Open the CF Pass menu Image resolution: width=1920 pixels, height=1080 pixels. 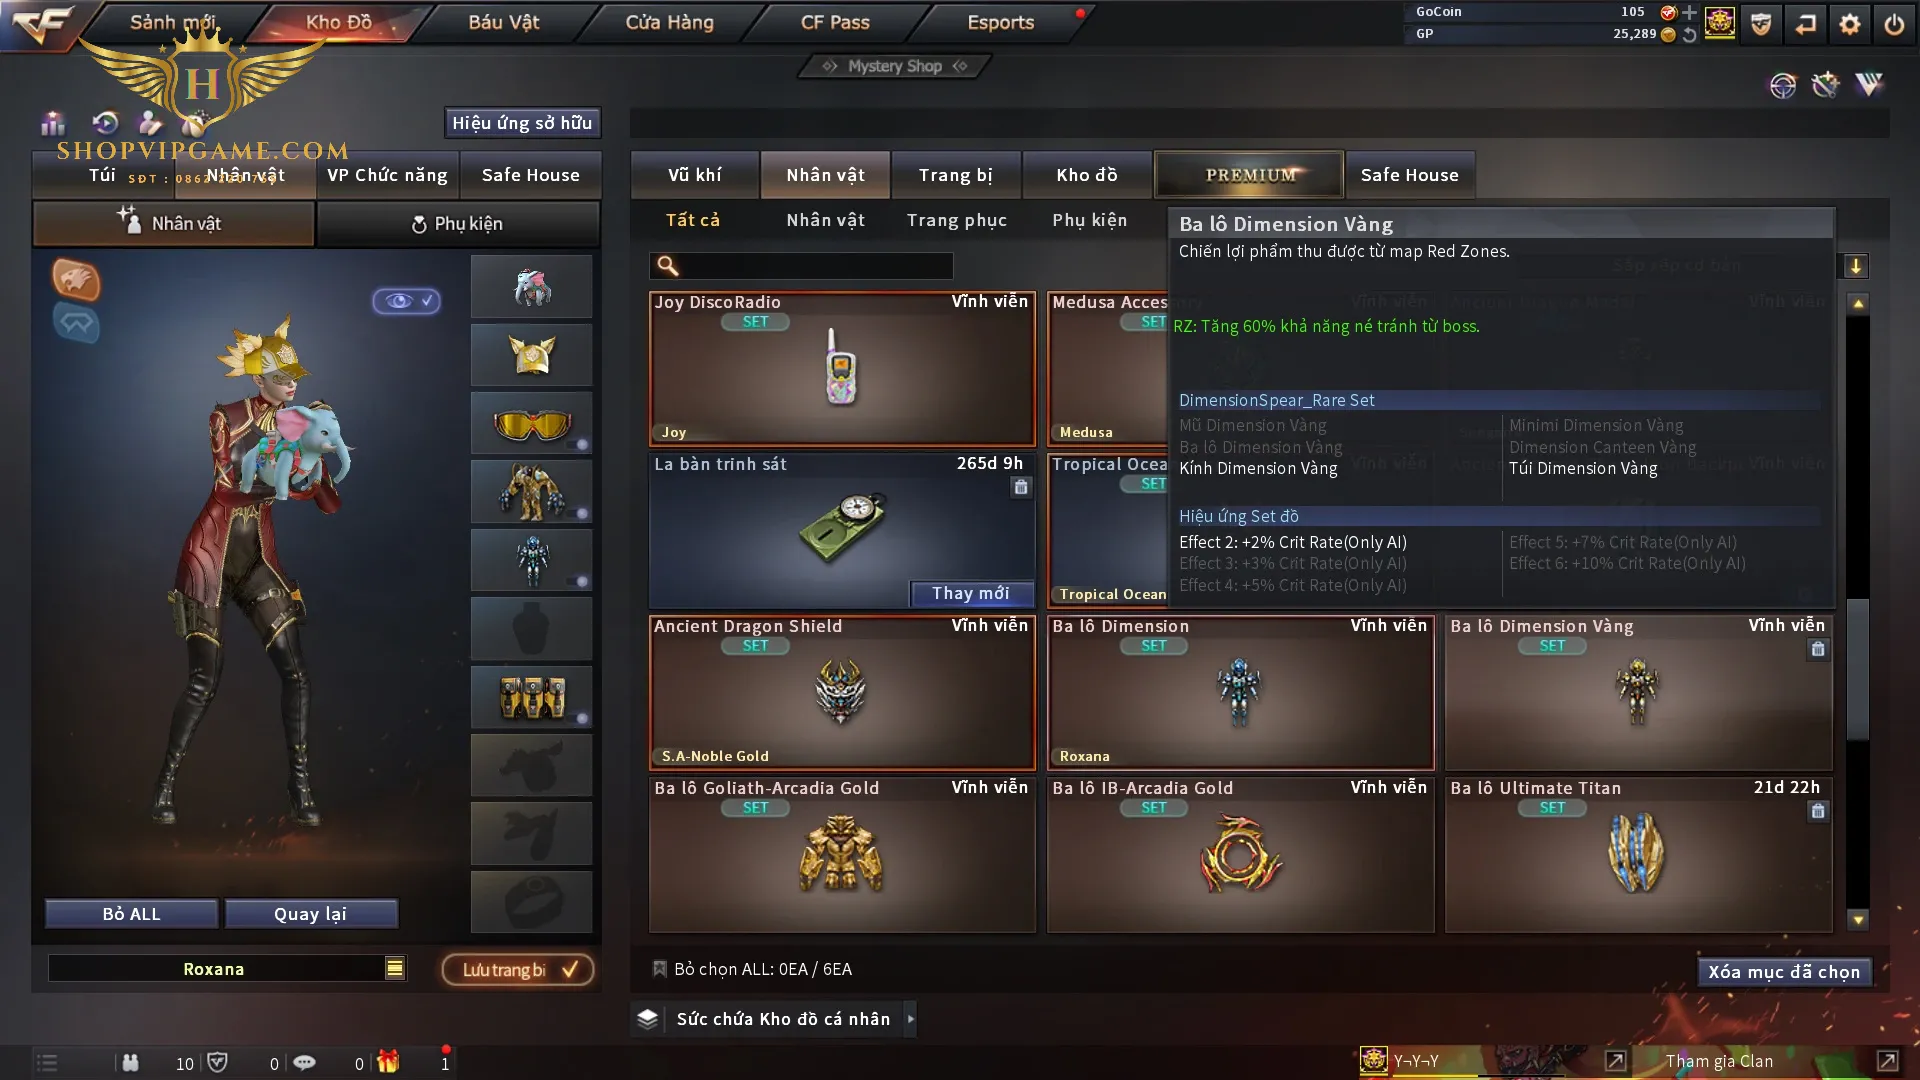(x=835, y=22)
